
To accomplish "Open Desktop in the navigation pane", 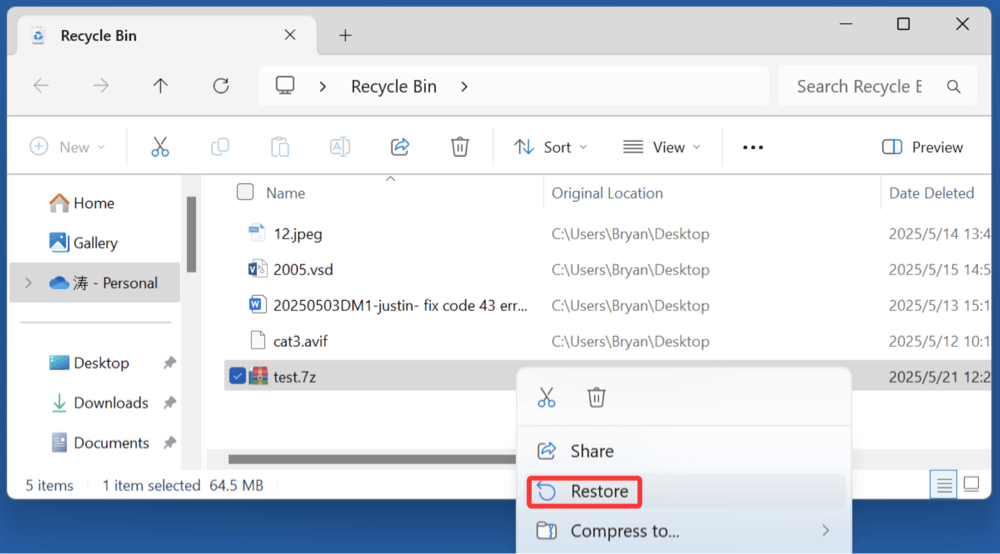I will coord(89,363).
